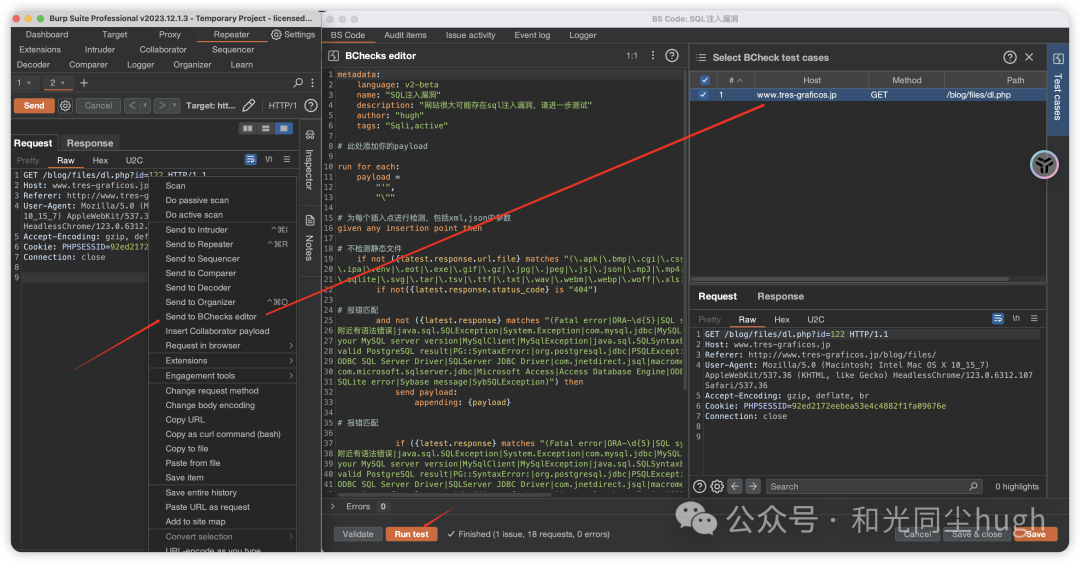Image resolution: width=1080 pixels, height=563 pixels.
Task: Click the Path column header in test cases
Action: coord(1015,80)
